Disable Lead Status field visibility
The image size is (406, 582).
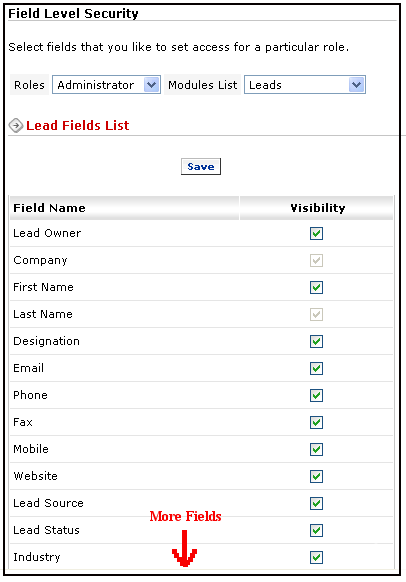click(x=316, y=530)
